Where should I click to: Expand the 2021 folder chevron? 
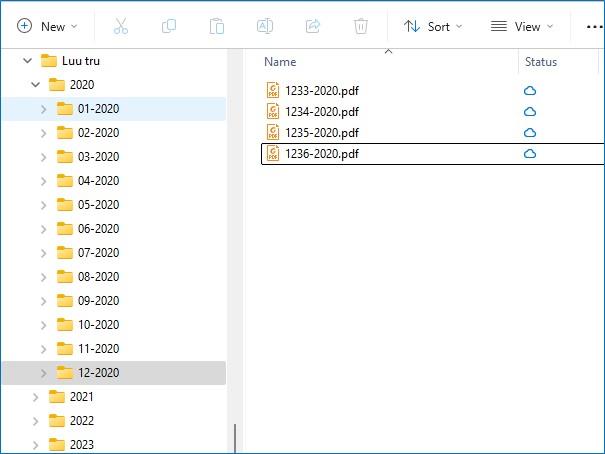tap(36, 397)
